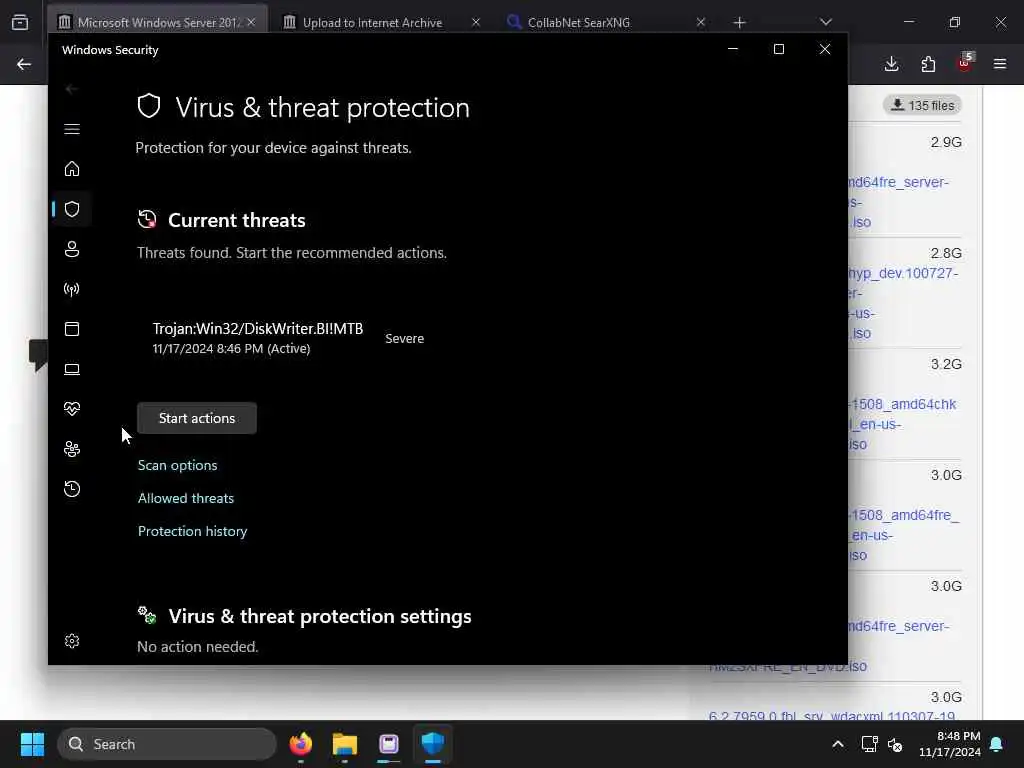Open the 6.2.7959.0 fbl_srv_wdacxml file link
The image size is (1024, 768).
click(x=831, y=715)
